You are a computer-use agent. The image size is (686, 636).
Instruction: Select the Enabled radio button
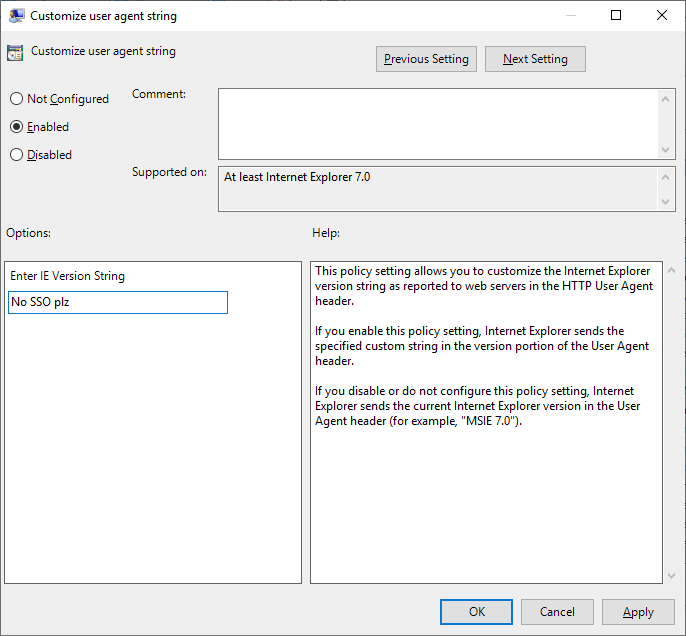(x=16, y=127)
